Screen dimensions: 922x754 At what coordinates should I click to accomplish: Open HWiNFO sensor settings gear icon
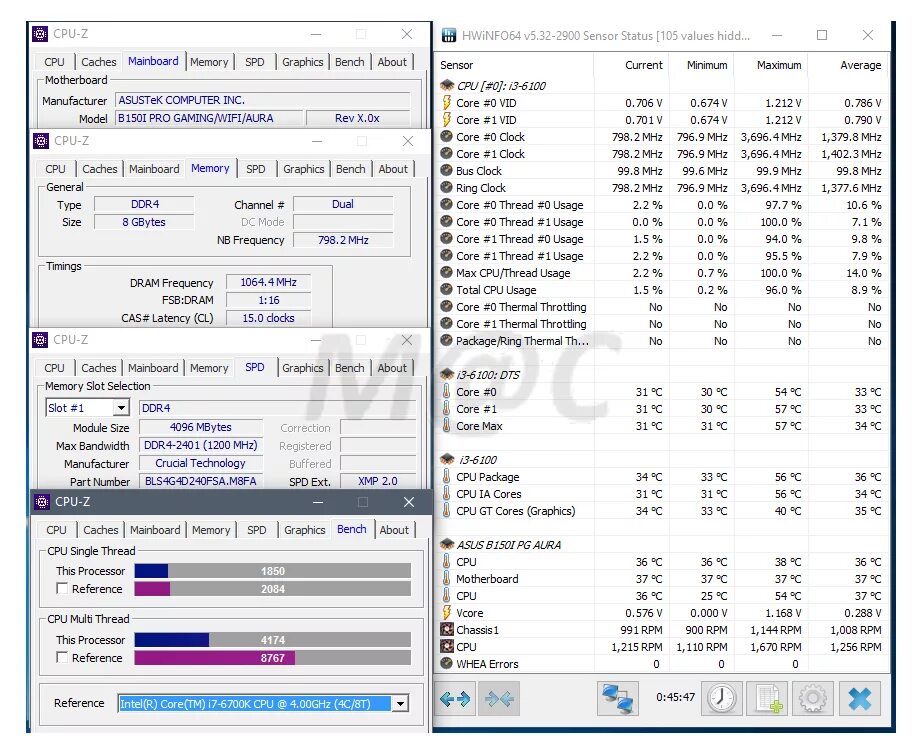point(813,699)
